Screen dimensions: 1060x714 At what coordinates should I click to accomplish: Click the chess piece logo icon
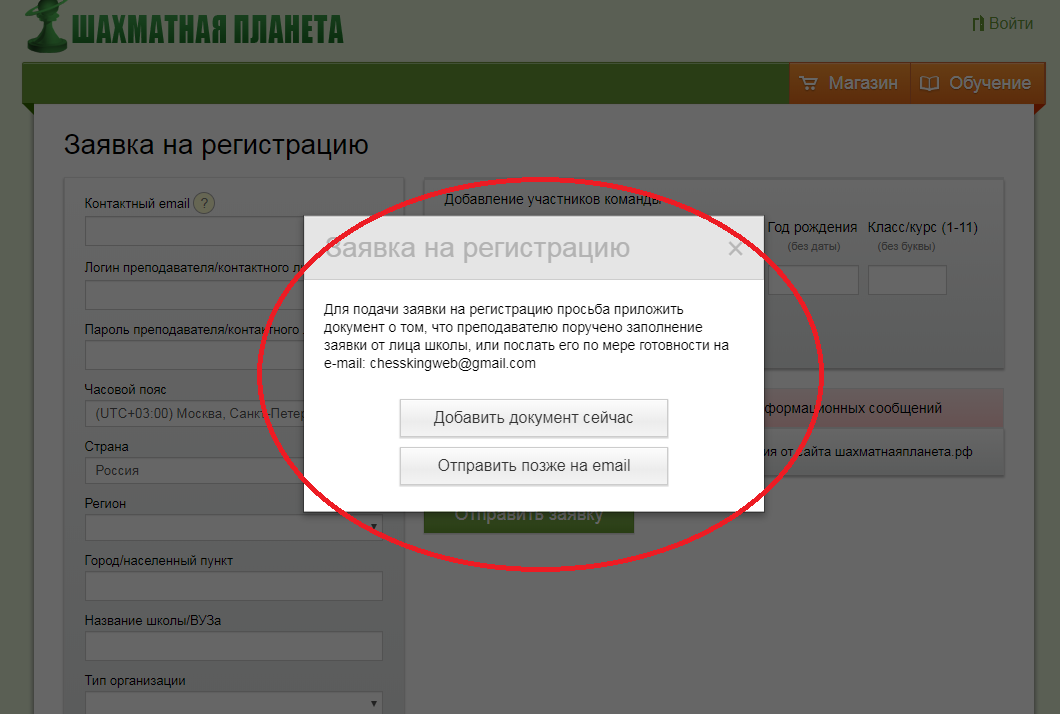point(46,27)
